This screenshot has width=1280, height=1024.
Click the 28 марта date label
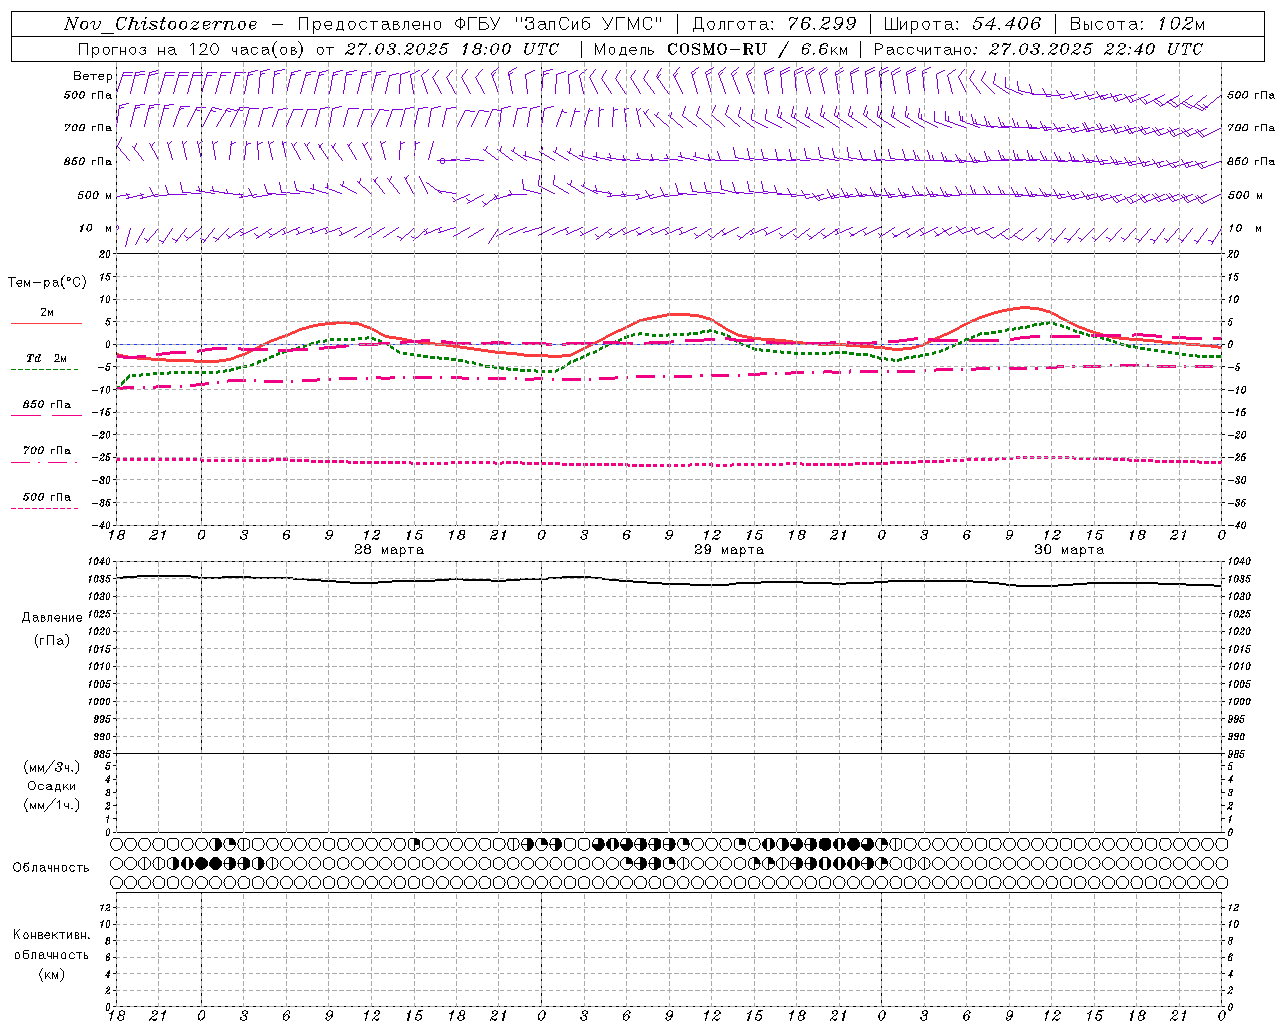pyautogui.click(x=389, y=550)
